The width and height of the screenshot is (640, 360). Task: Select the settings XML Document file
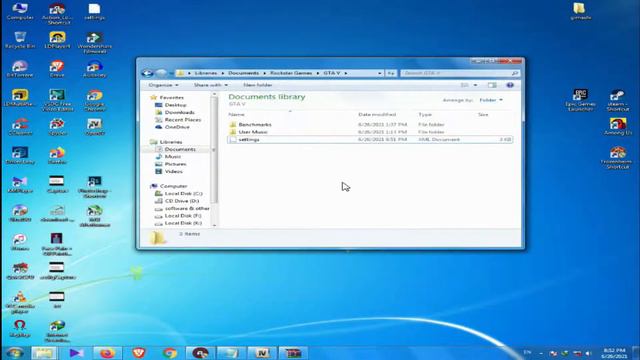point(369,139)
